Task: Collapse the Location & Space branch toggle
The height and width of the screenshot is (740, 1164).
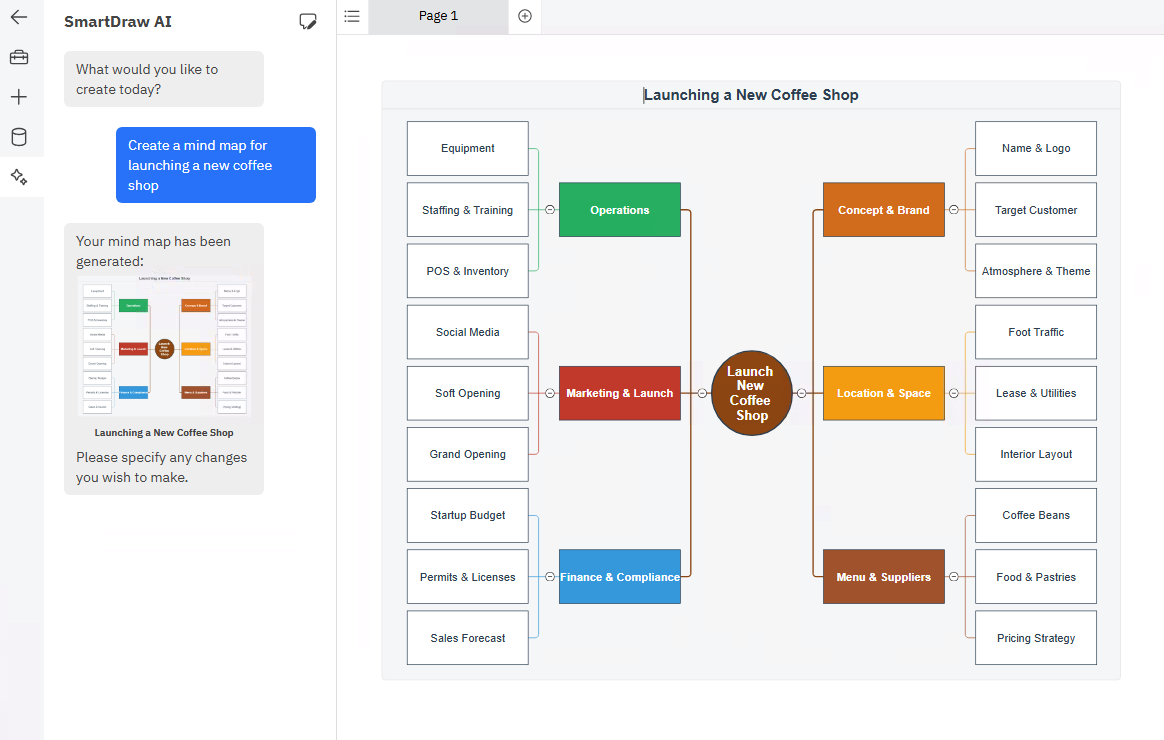Action: click(x=954, y=393)
